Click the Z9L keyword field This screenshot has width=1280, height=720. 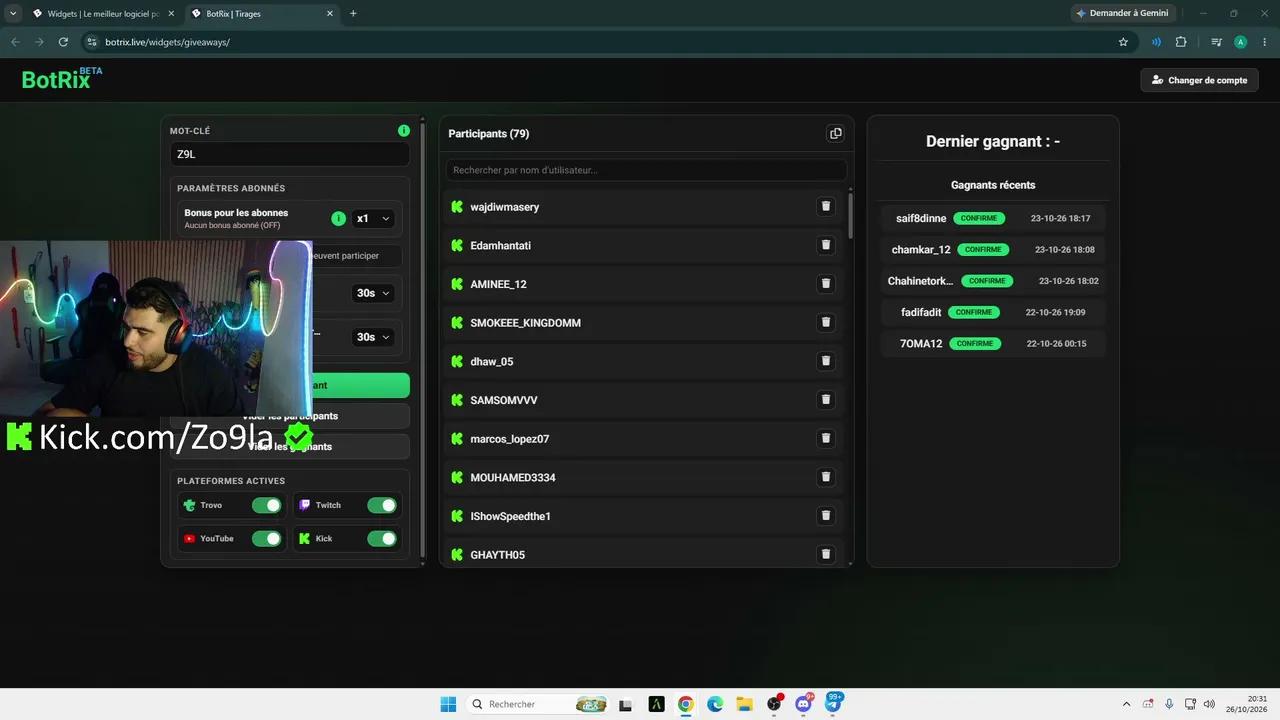pyautogui.click(x=289, y=154)
